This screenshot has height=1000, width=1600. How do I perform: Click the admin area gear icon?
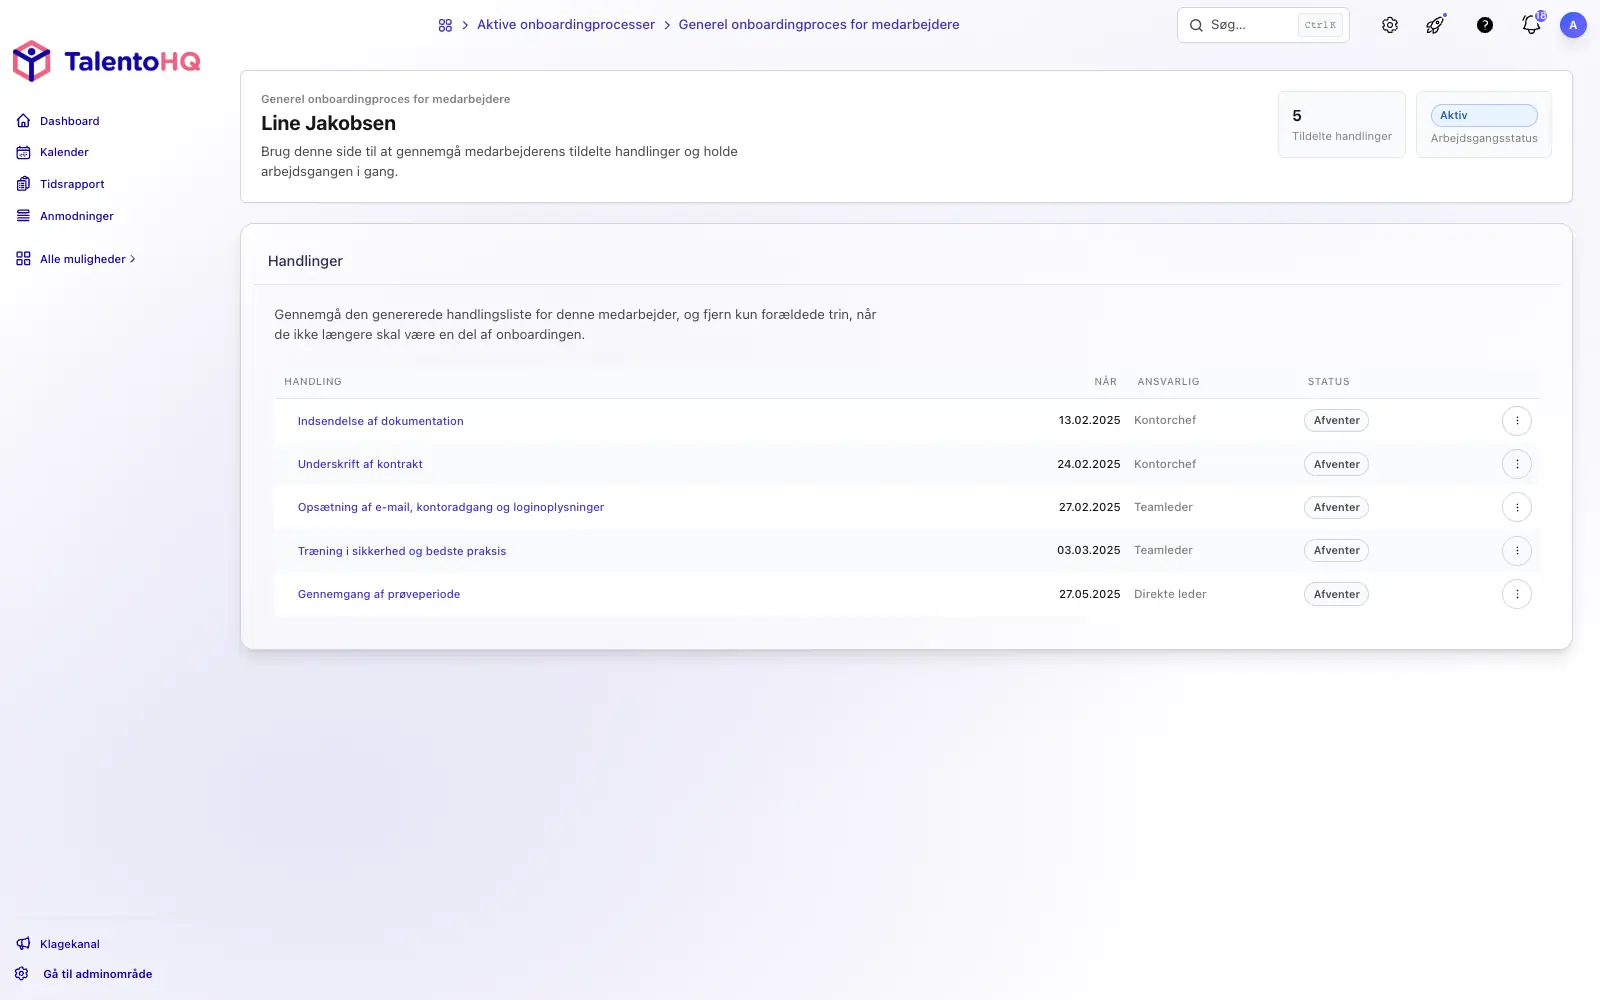pos(22,974)
